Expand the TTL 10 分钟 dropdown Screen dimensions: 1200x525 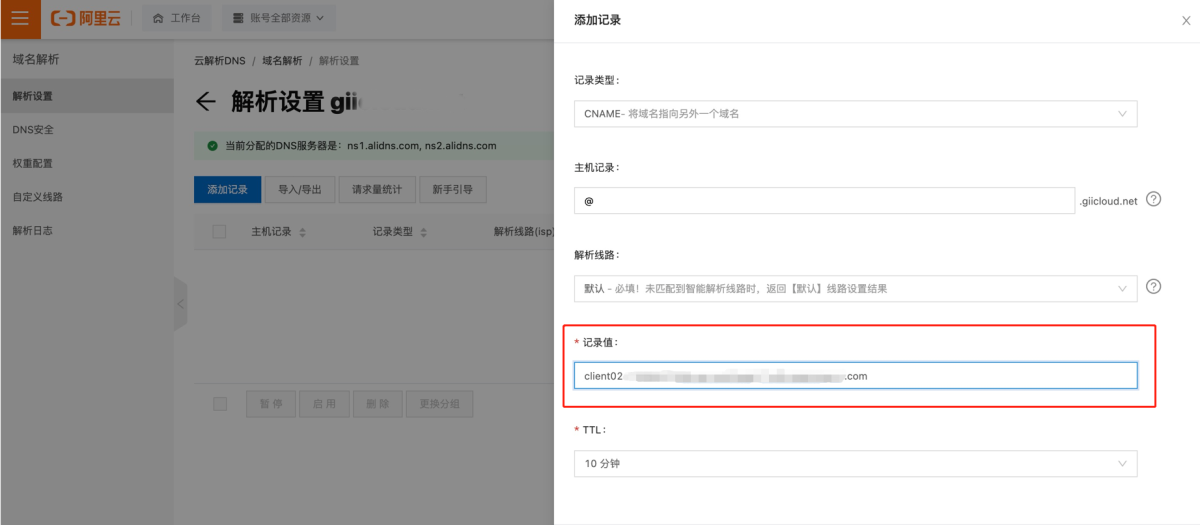coord(855,464)
